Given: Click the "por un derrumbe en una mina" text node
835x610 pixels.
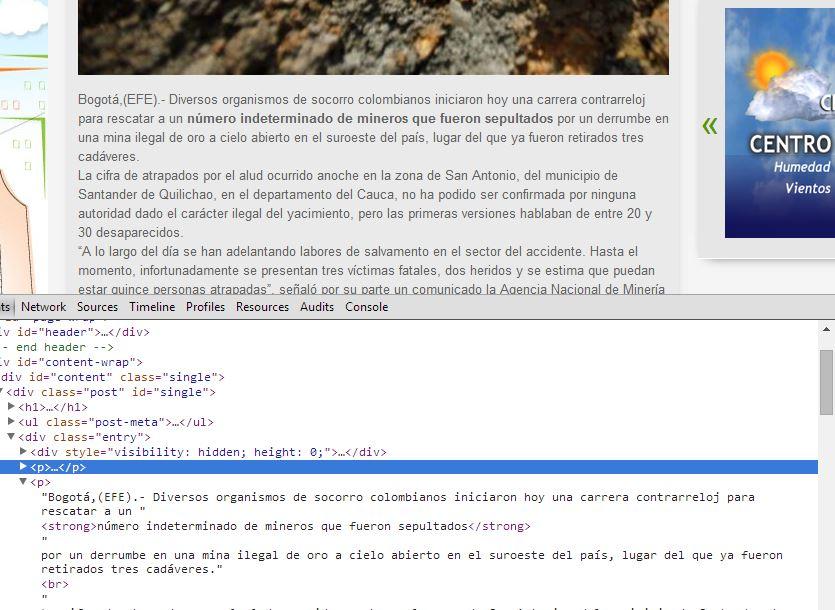Looking at the screenshot, I should [412, 562].
